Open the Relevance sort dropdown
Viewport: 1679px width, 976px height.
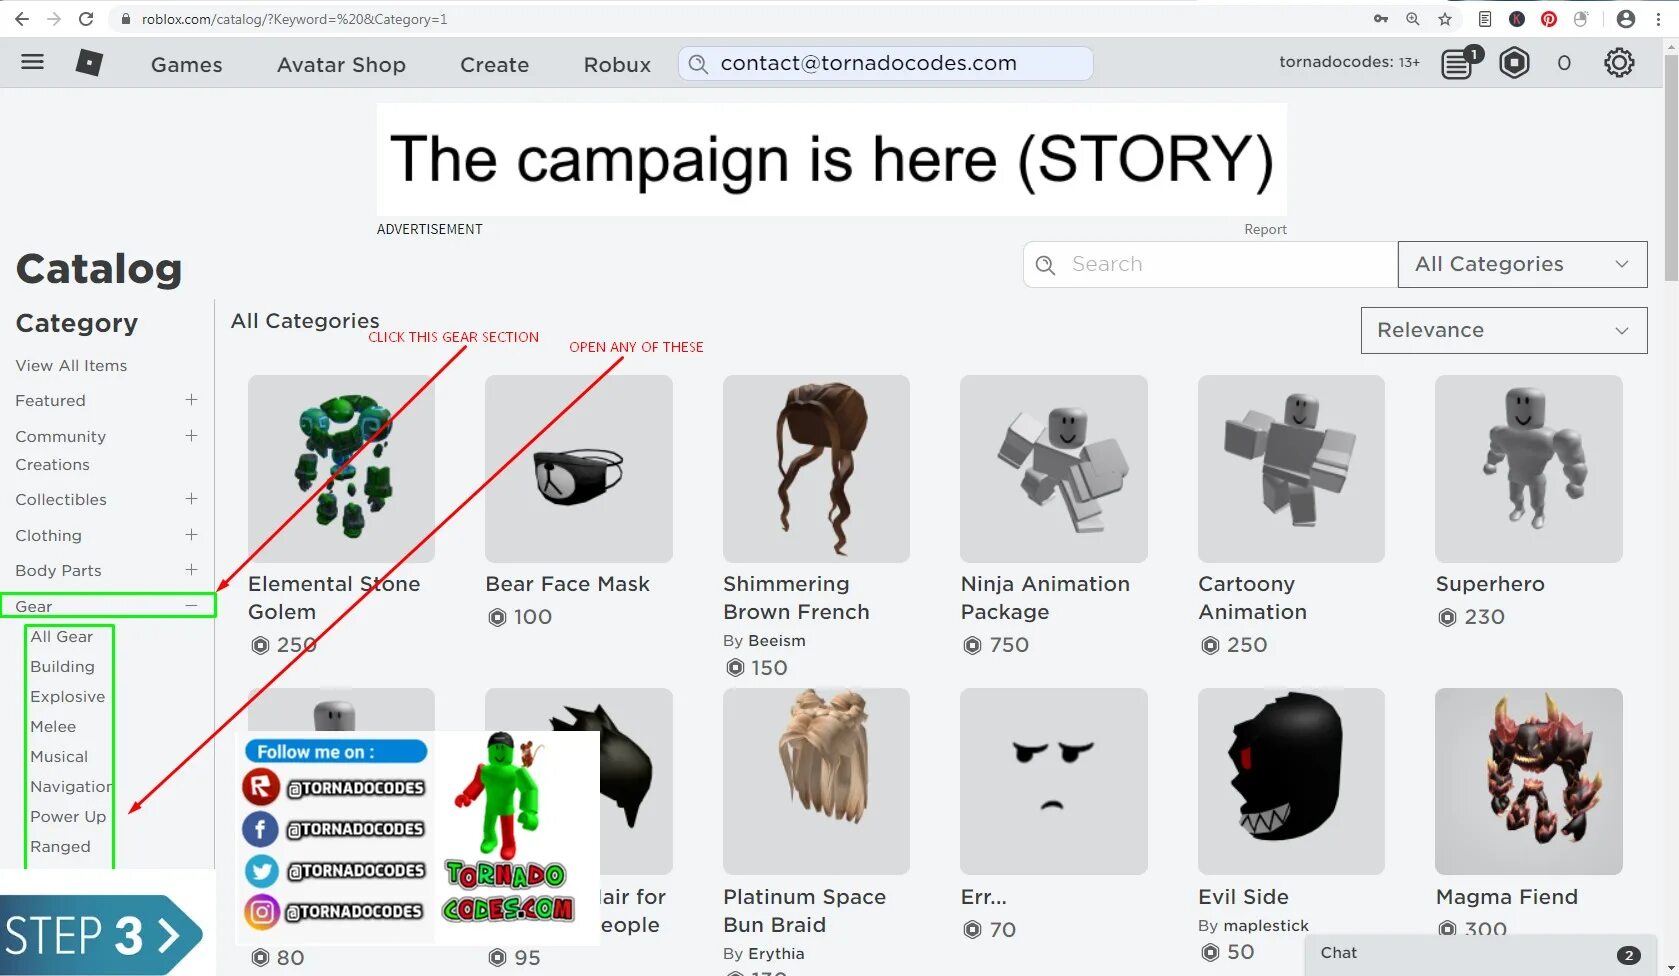(1503, 330)
